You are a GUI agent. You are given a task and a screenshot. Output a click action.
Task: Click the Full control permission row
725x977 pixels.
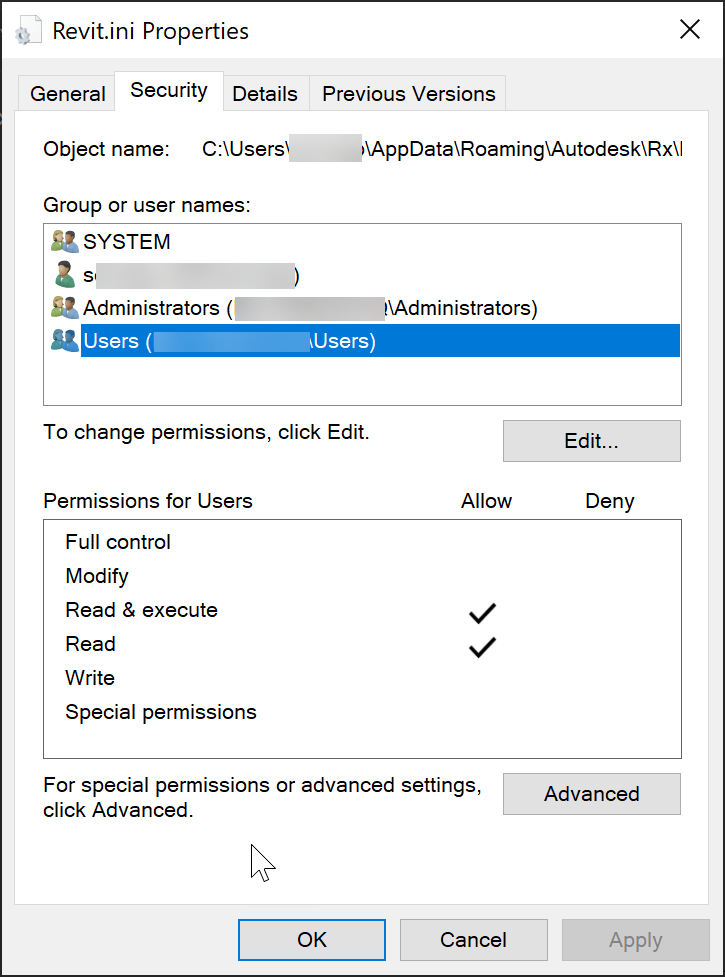118,542
